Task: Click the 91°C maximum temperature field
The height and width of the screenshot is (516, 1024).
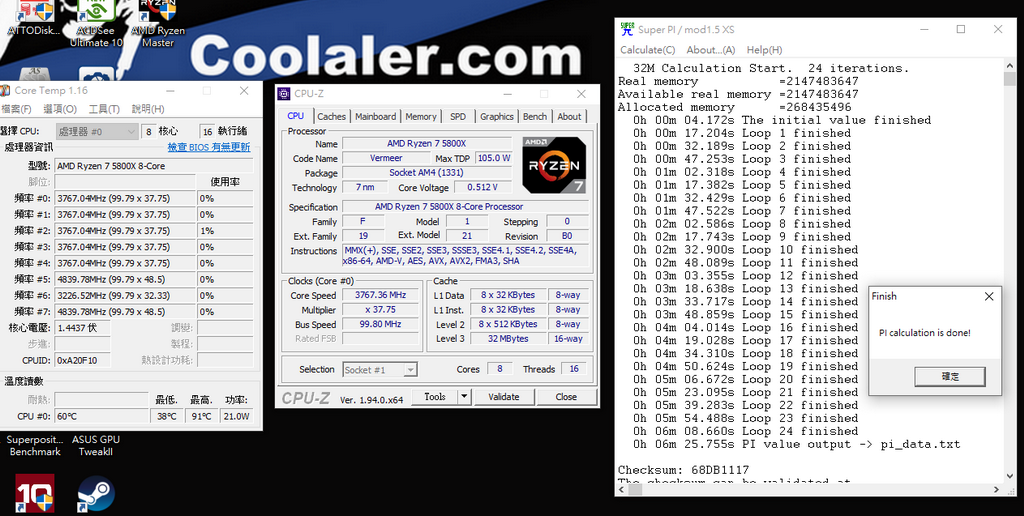Action: pyautogui.click(x=201, y=416)
